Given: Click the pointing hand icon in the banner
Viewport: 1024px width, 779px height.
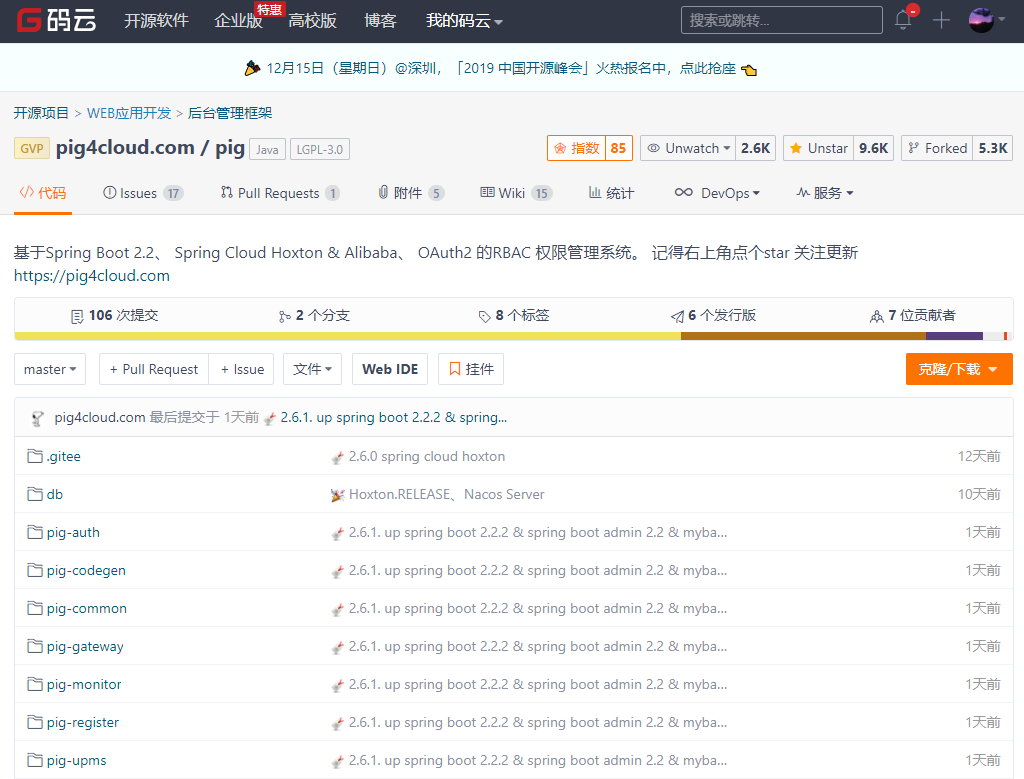Looking at the screenshot, I should (749, 69).
